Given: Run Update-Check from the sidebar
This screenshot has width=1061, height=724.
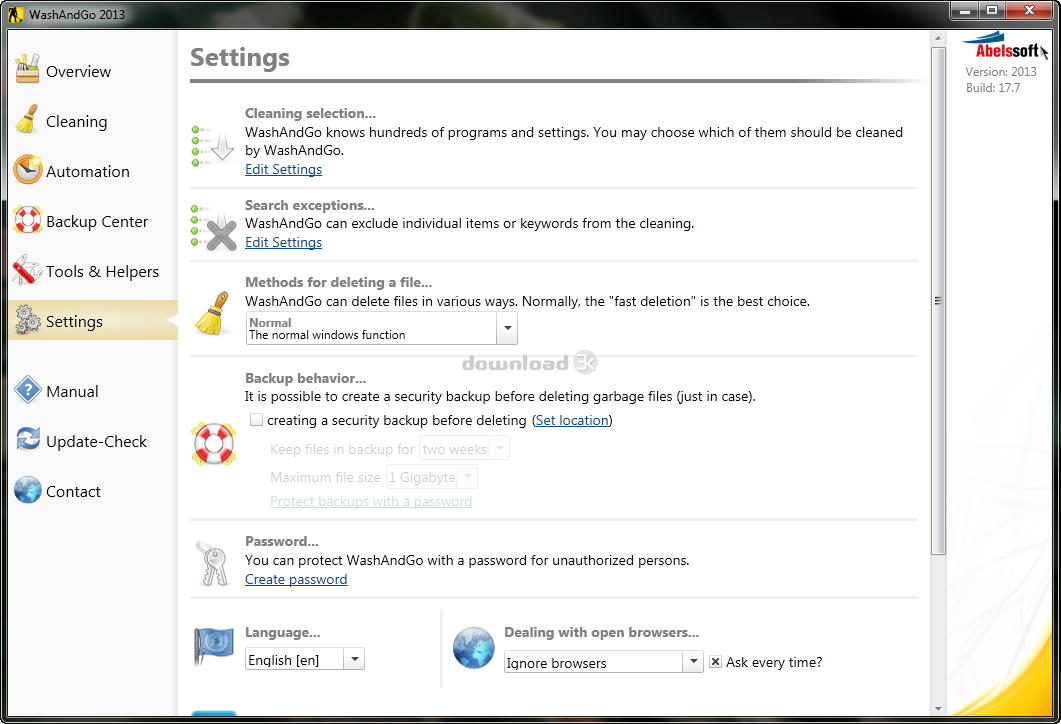Looking at the screenshot, I should 96,441.
